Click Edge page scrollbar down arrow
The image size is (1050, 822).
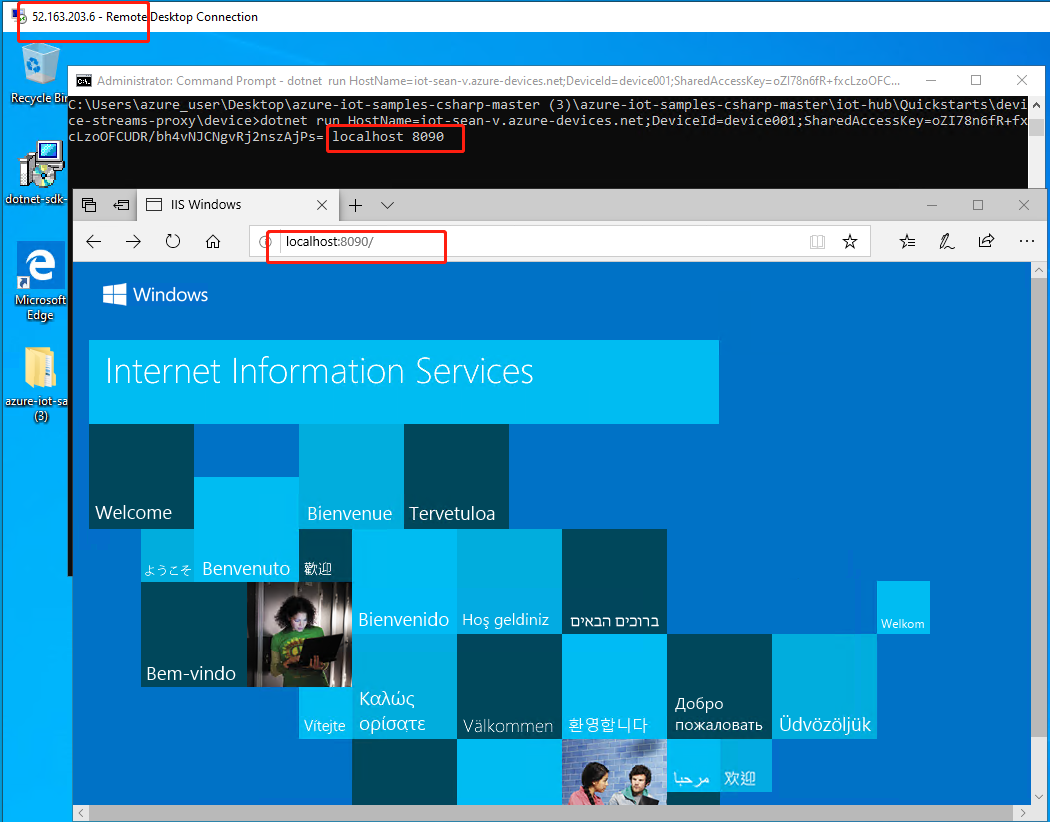click(x=1039, y=797)
